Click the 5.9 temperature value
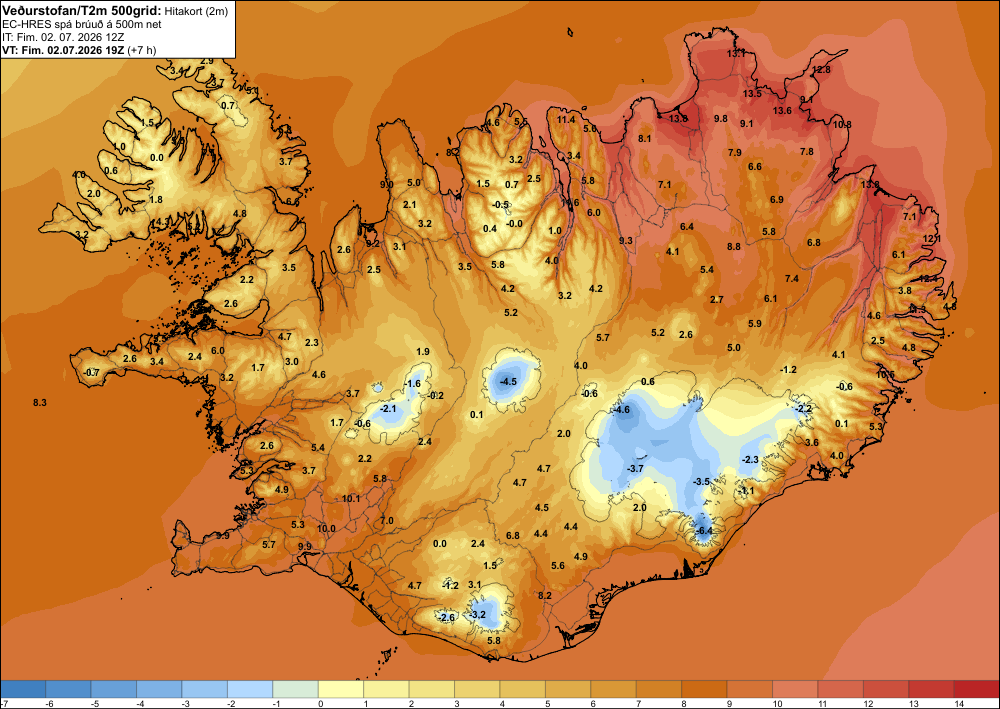 [x=754, y=324]
